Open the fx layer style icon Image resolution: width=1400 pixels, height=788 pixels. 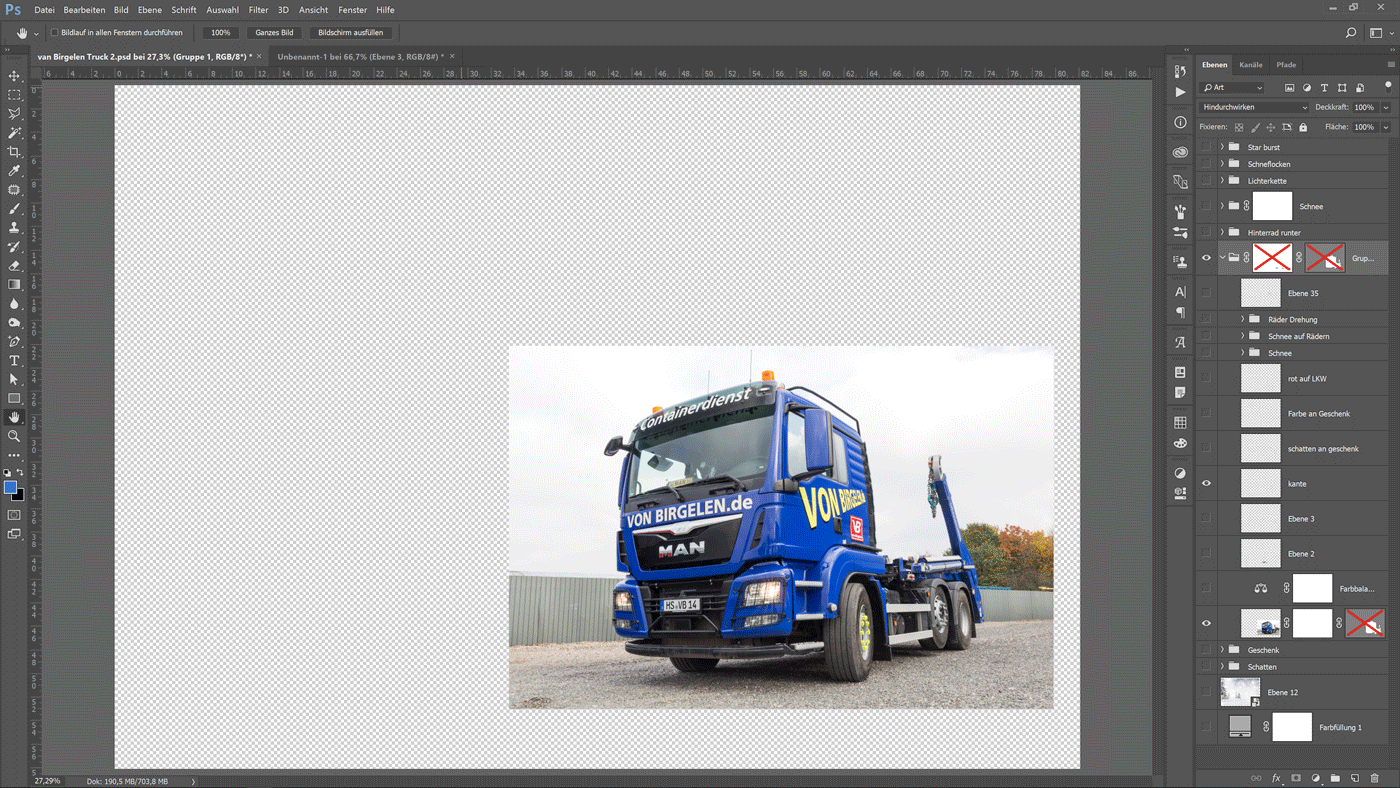(x=1276, y=778)
